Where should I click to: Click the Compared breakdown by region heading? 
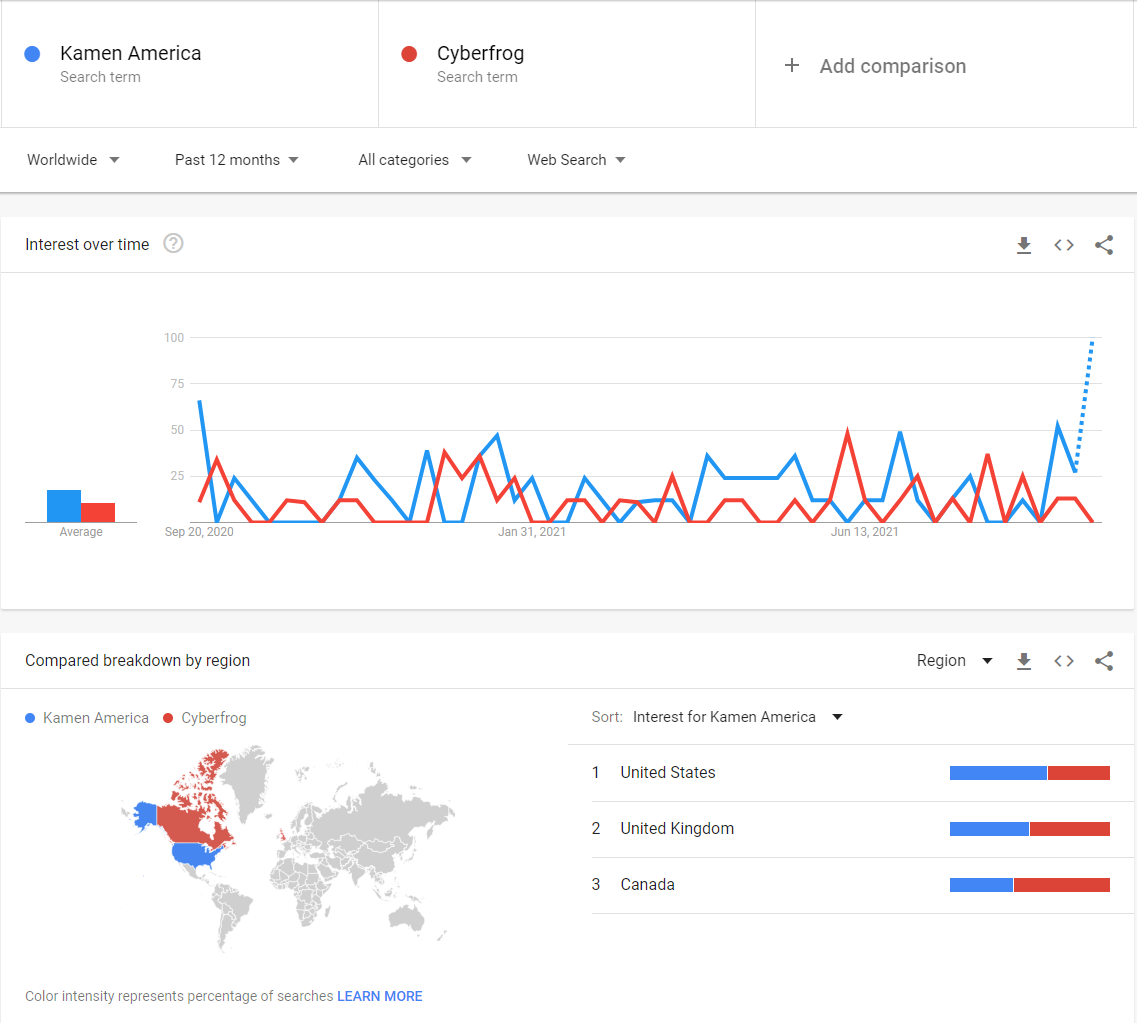tap(137, 660)
